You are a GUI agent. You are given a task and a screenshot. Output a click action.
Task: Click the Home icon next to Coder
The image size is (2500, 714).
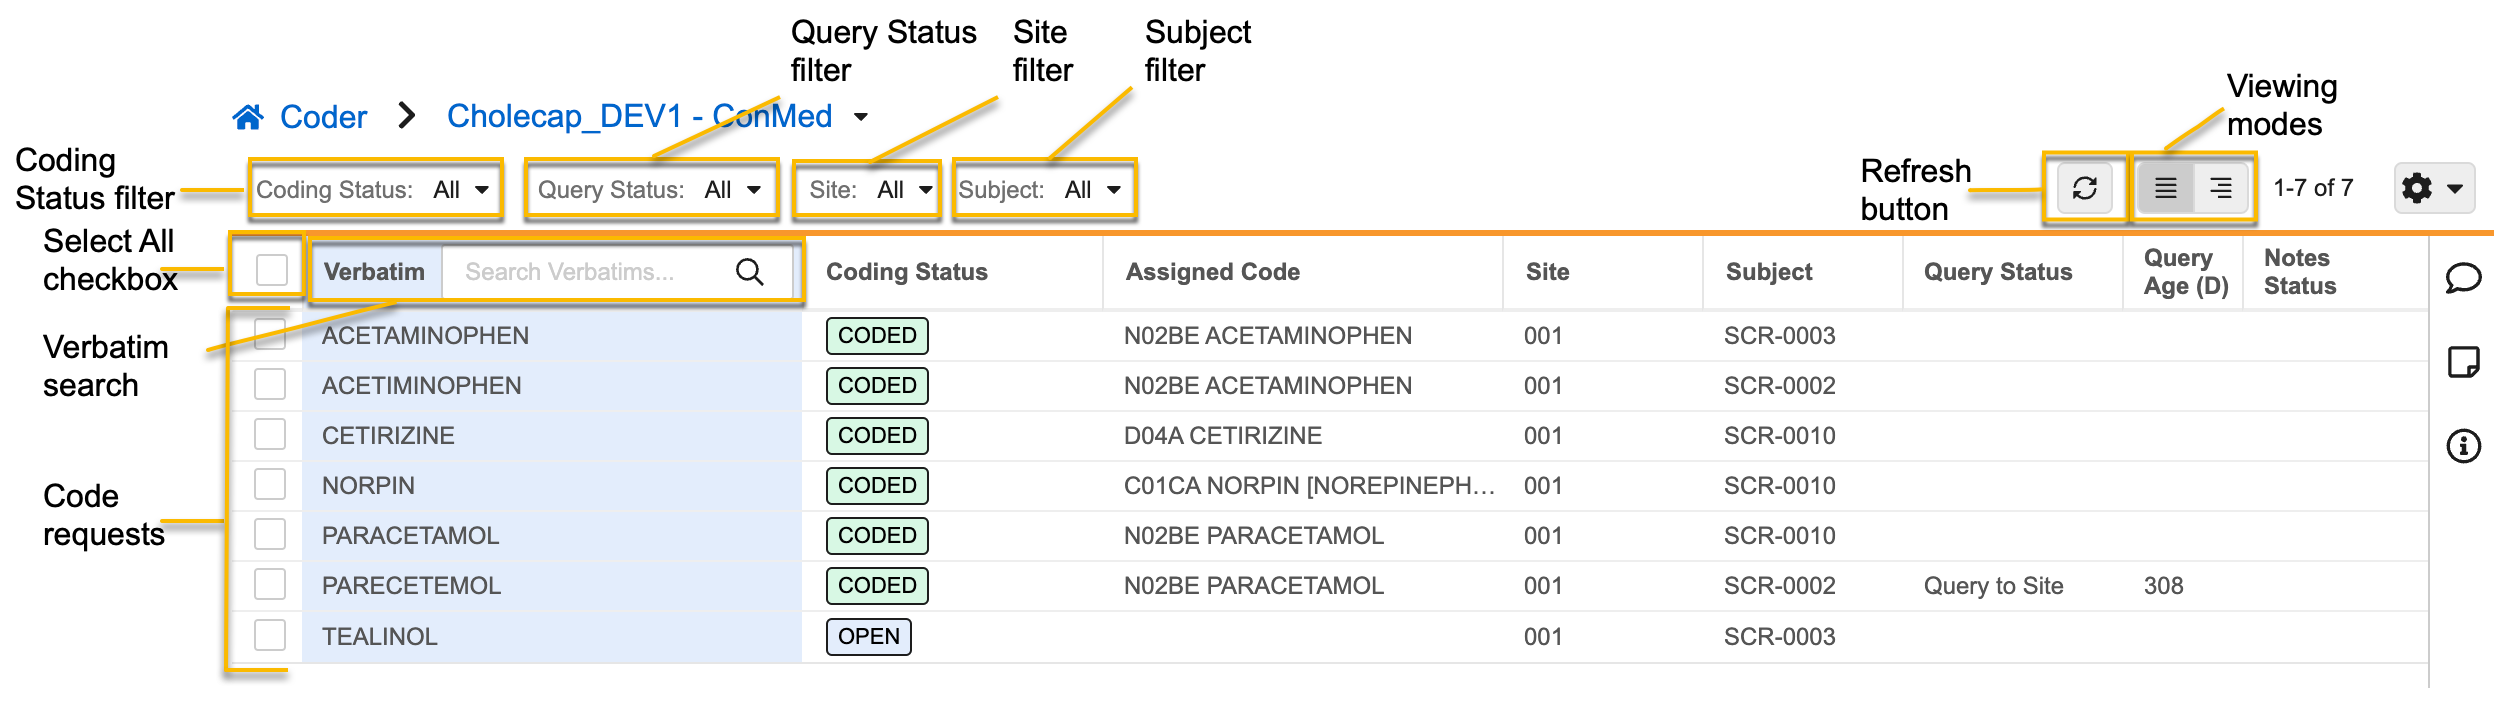click(248, 118)
